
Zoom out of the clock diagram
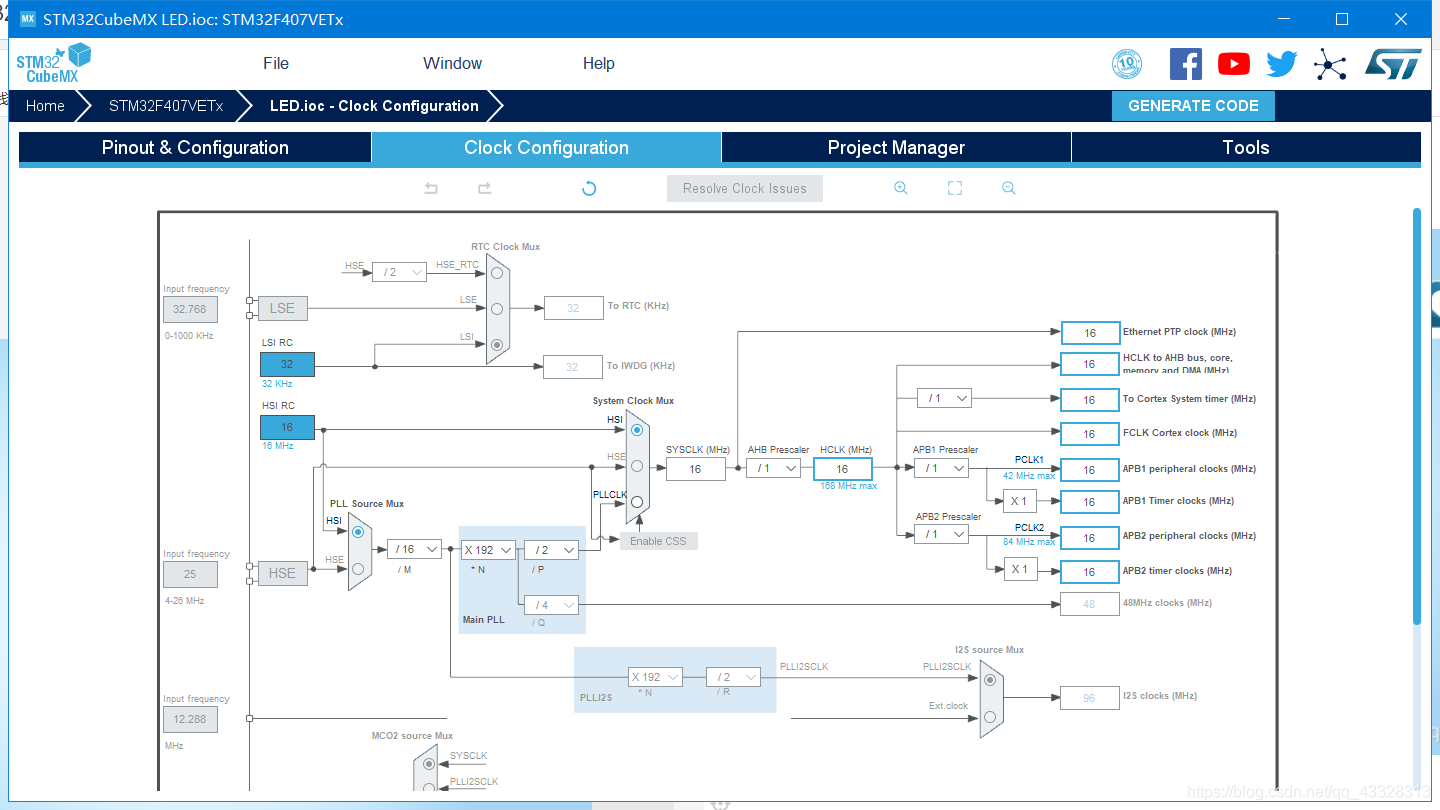[1009, 188]
